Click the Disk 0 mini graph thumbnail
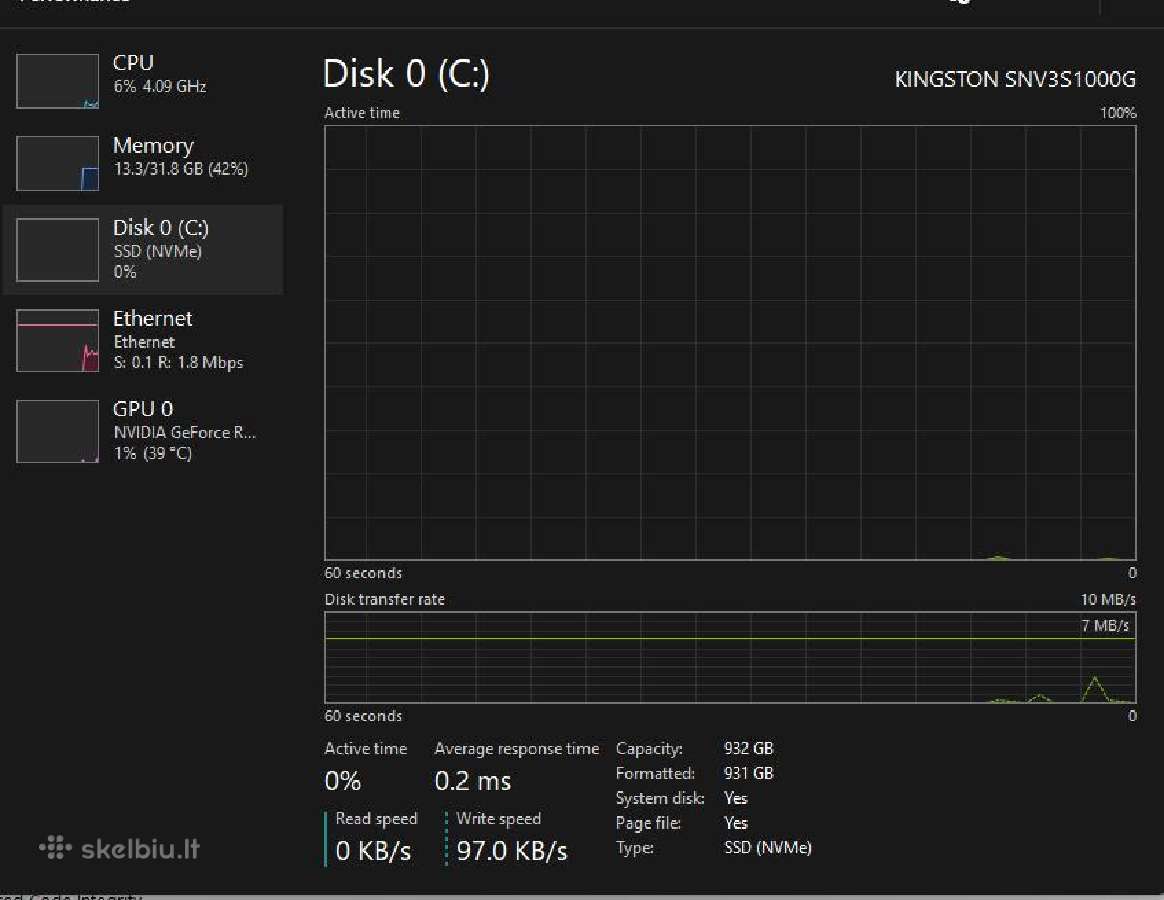 pyautogui.click(x=57, y=250)
